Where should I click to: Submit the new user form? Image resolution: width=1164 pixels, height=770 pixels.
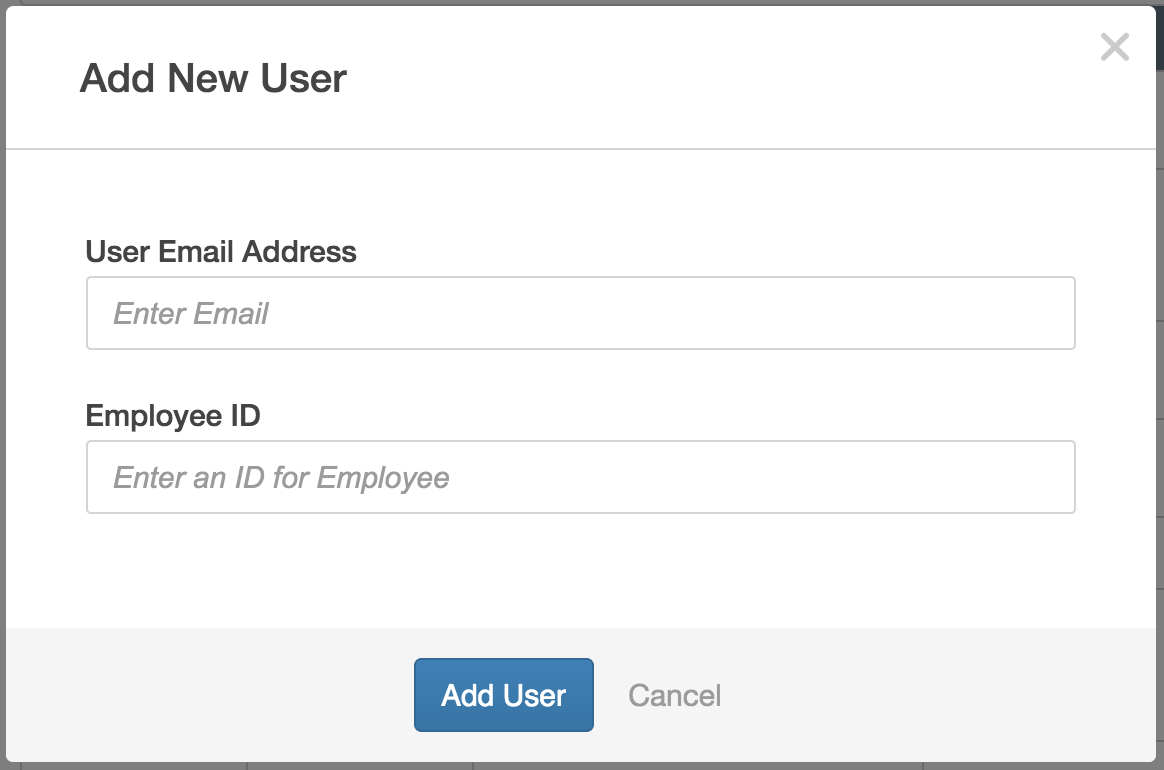pos(504,695)
